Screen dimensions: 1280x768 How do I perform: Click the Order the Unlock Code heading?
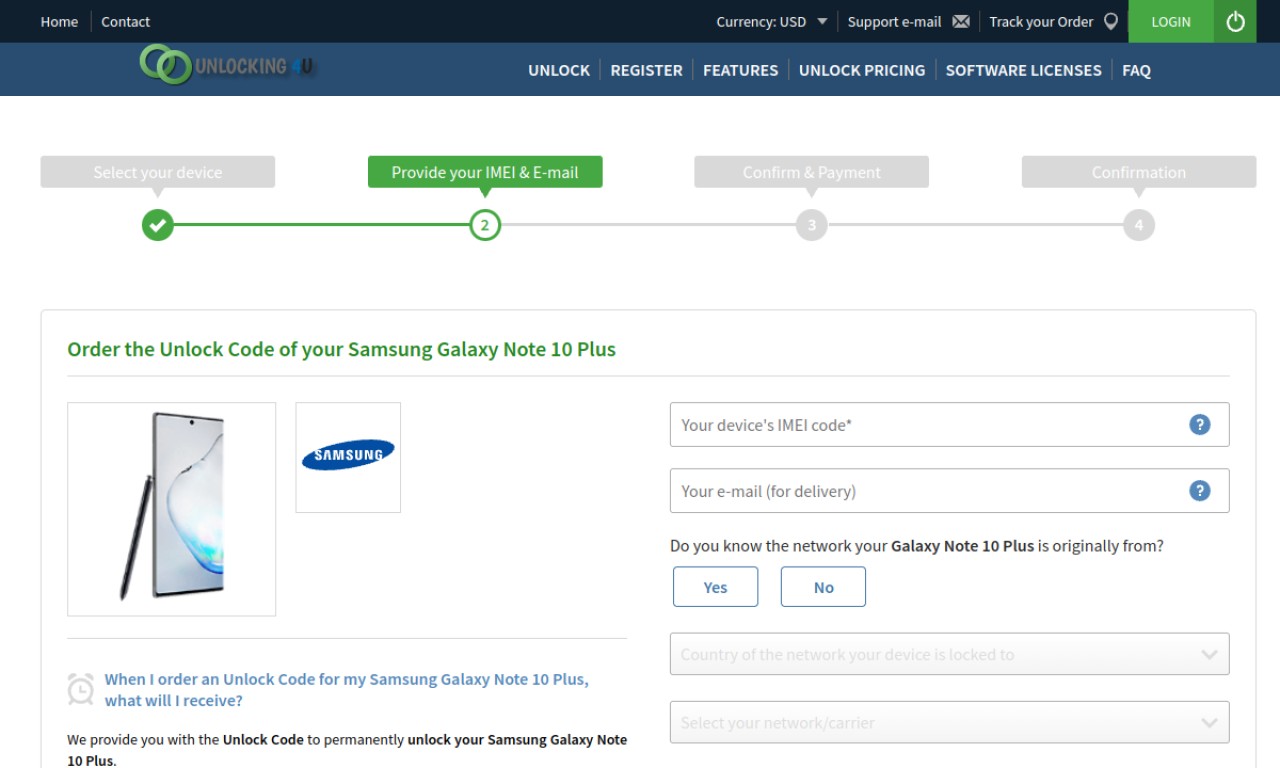point(341,349)
